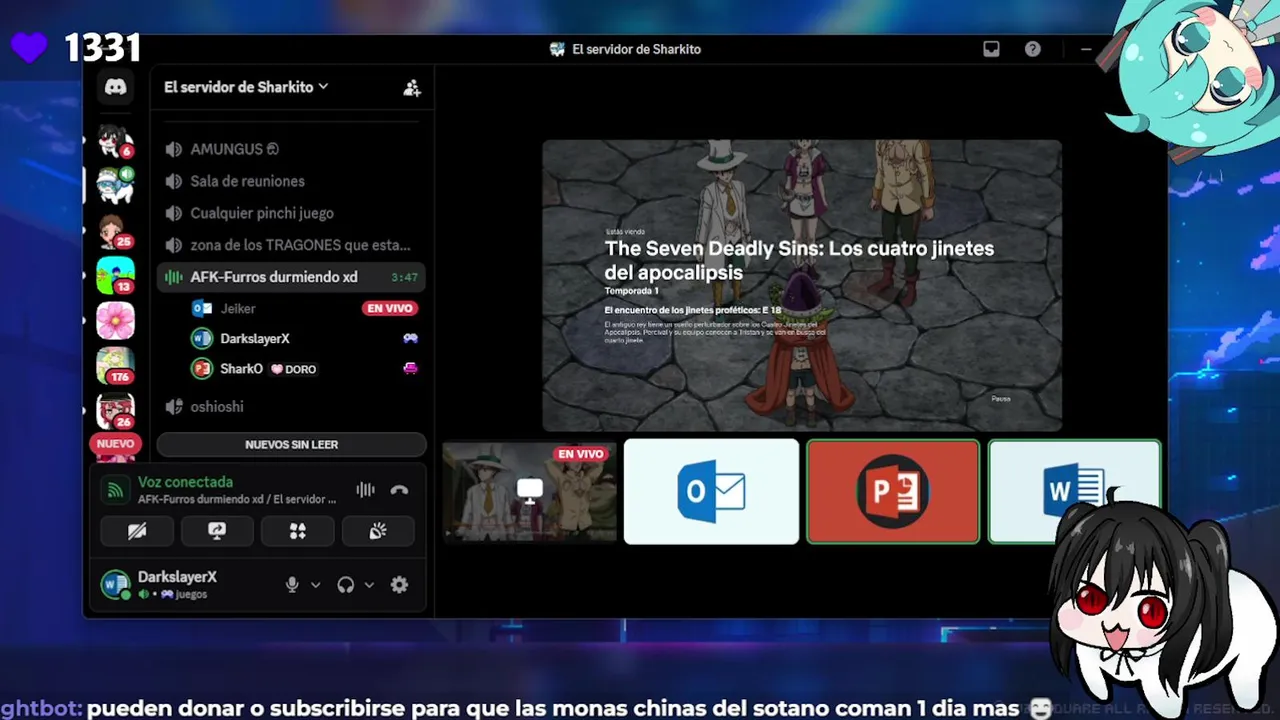Viewport: 1280px width, 720px height.
Task: Mute the microphone
Action: [292, 585]
